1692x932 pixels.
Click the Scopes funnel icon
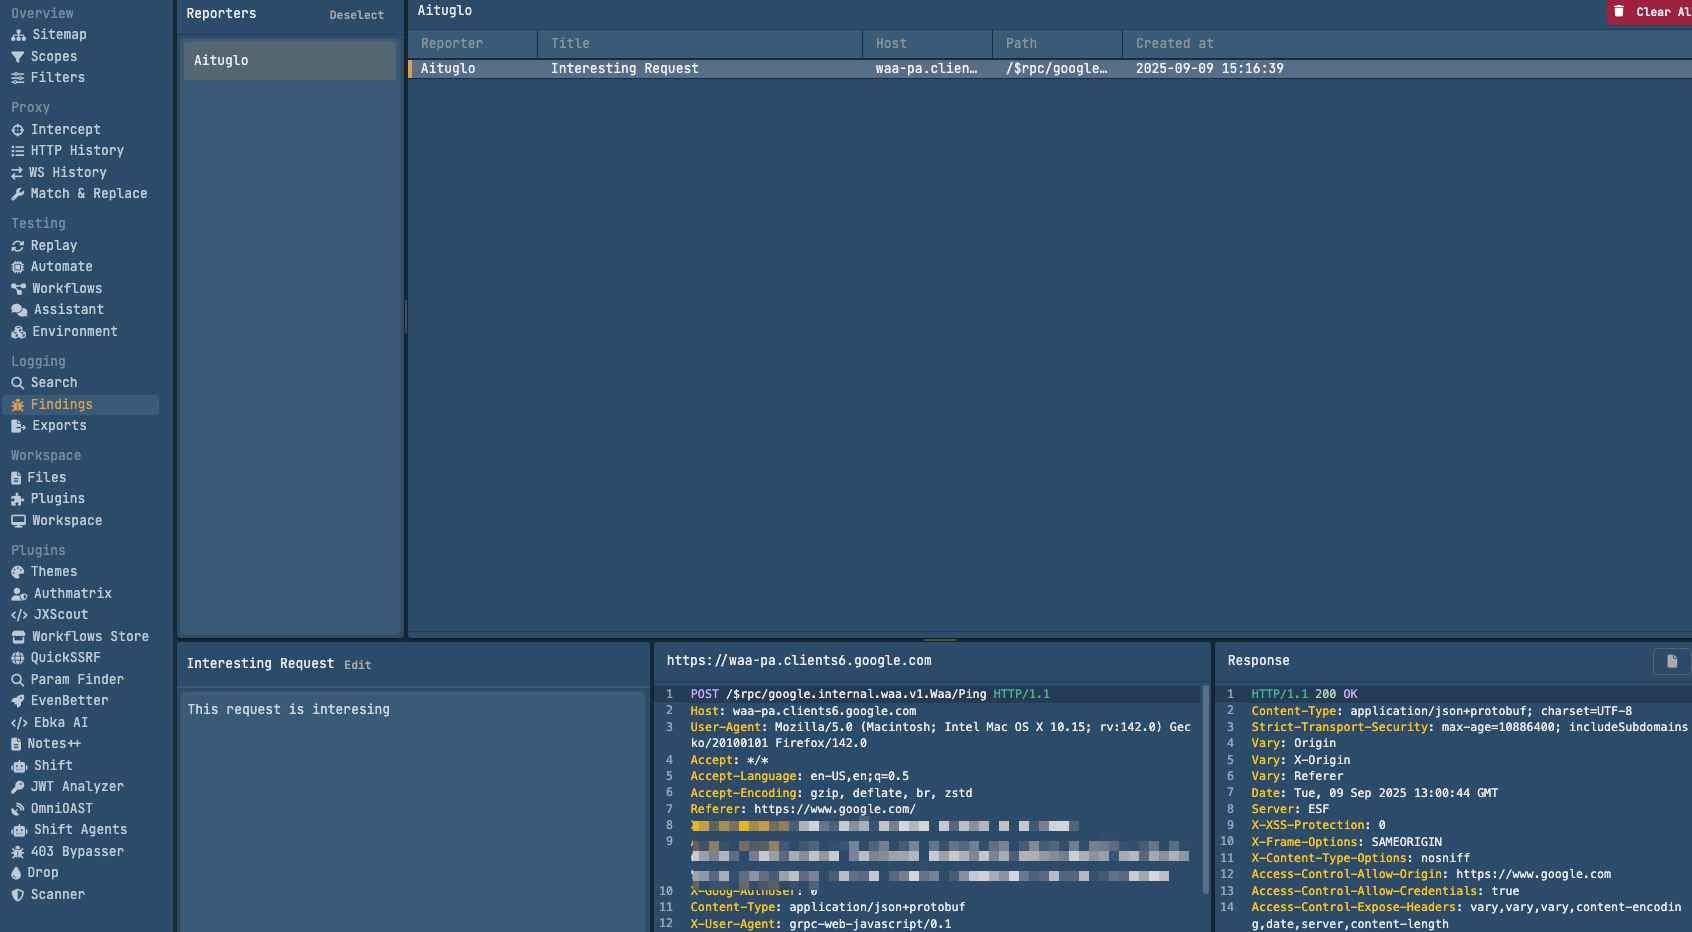point(17,57)
